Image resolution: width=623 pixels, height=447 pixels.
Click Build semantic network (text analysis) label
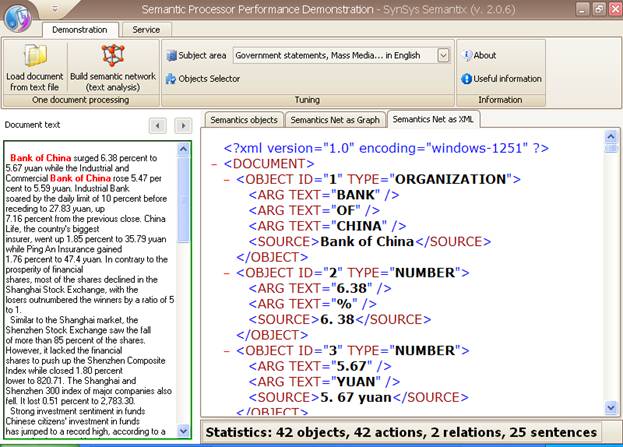point(113,81)
